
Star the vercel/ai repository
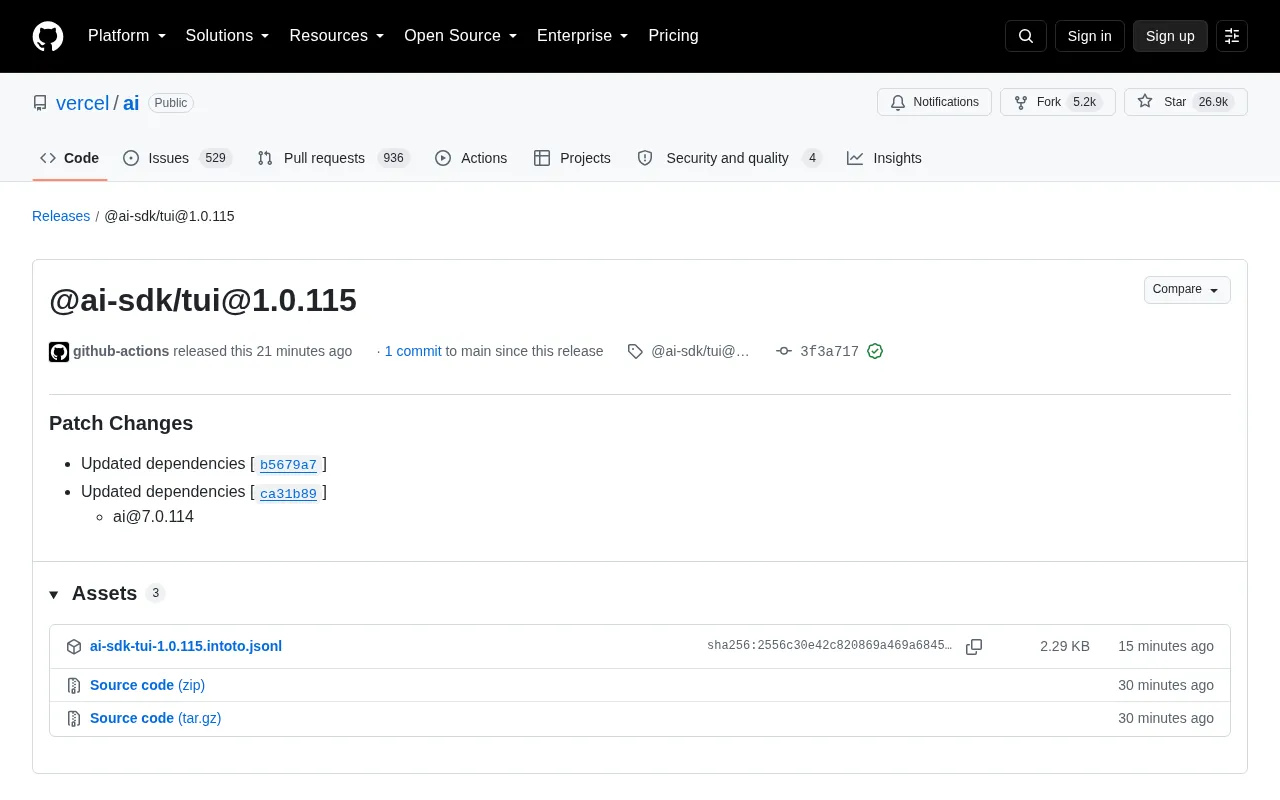pyautogui.click(x=1186, y=102)
